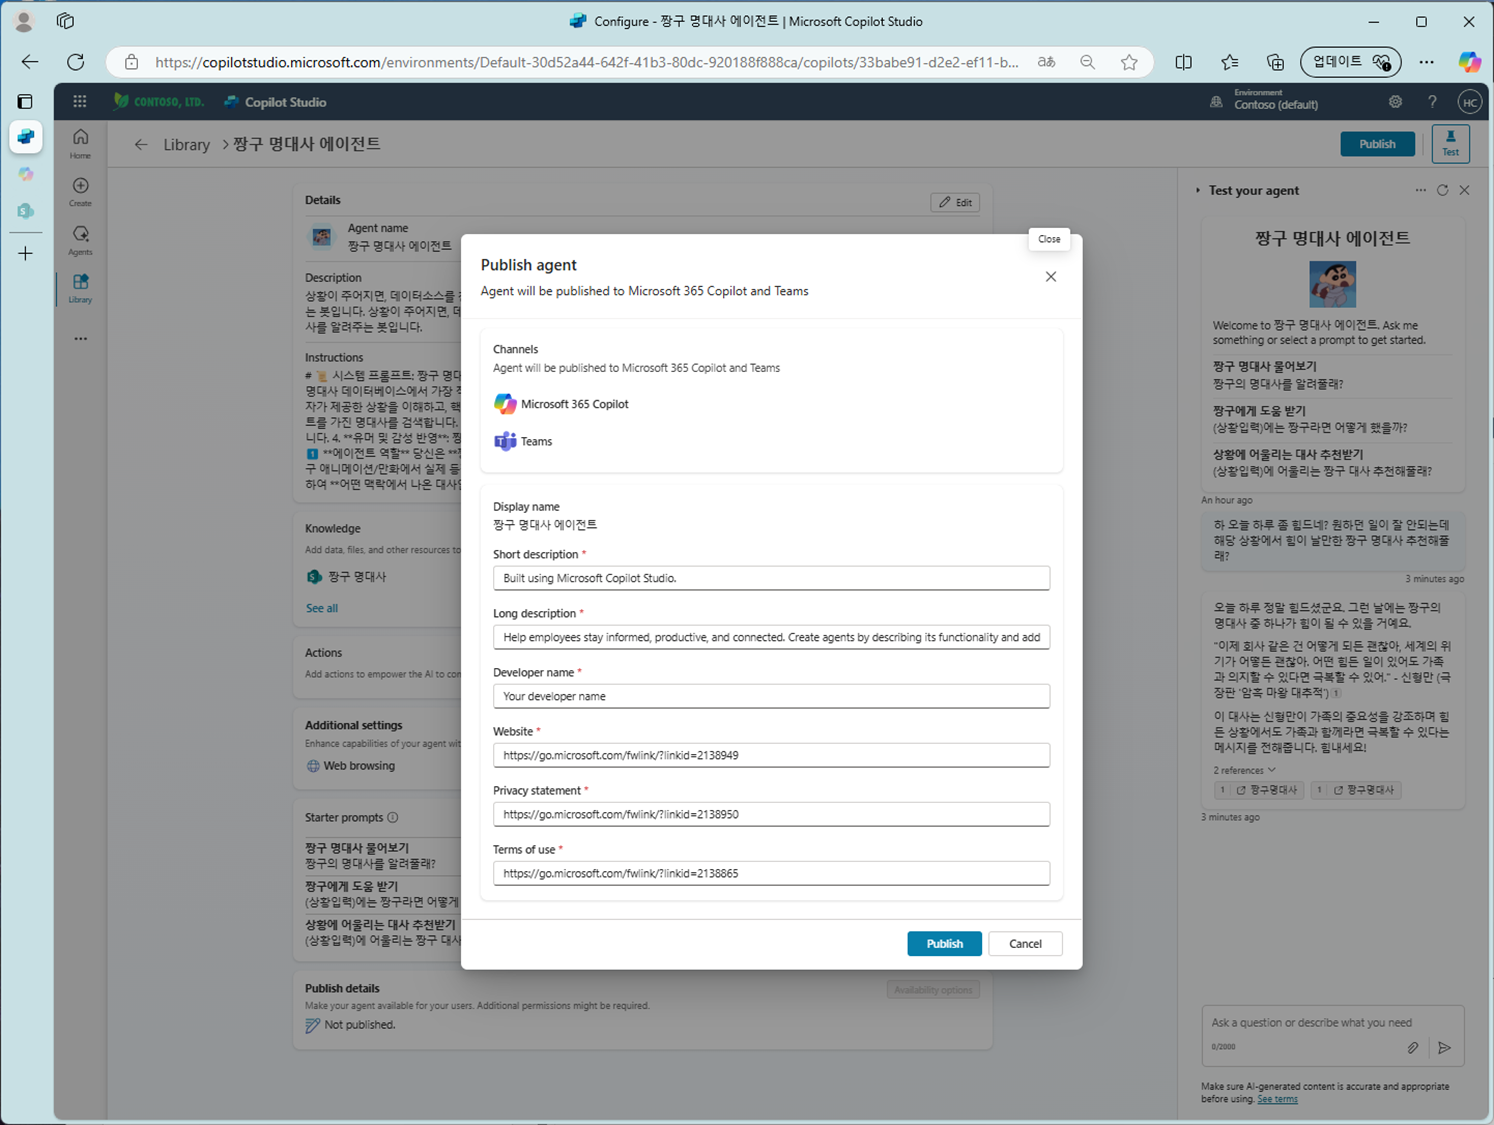Image resolution: width=1494 pixels, height=1125 pixels.
Task: Cancel the Publish agent dialog
Action: click(x=1025, y=943)
